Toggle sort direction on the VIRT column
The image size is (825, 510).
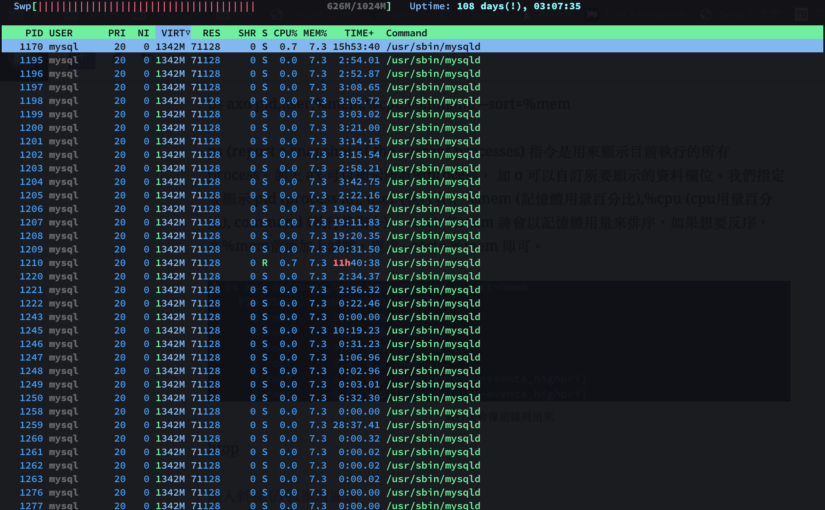[x=175, y=33]
